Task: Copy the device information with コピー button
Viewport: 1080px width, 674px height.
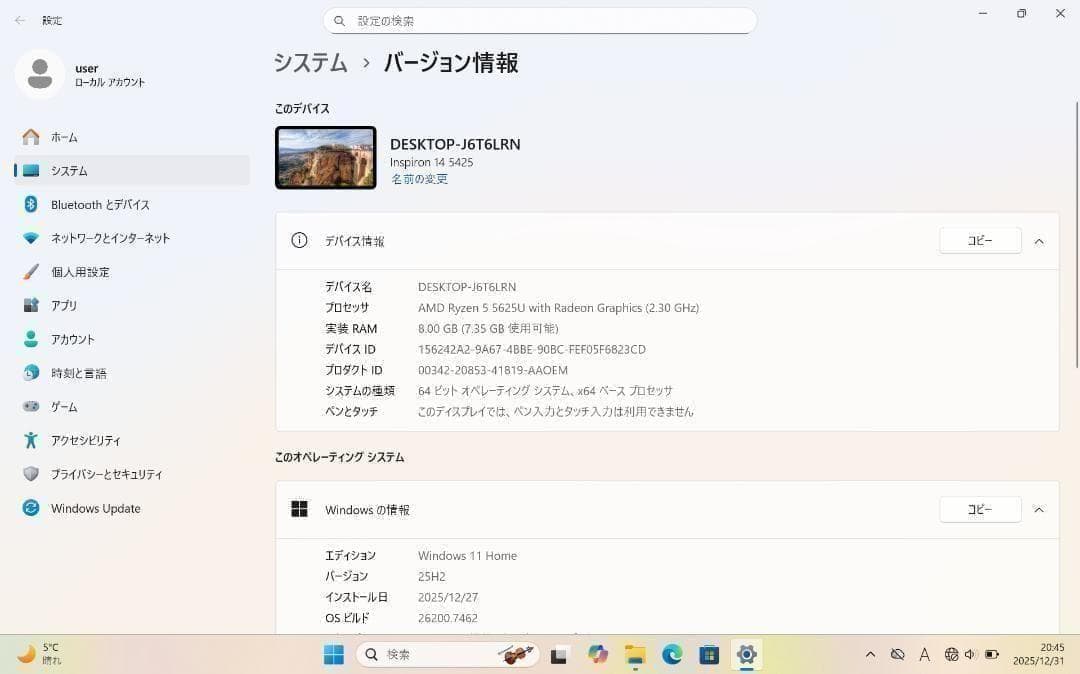Action: 979,240
